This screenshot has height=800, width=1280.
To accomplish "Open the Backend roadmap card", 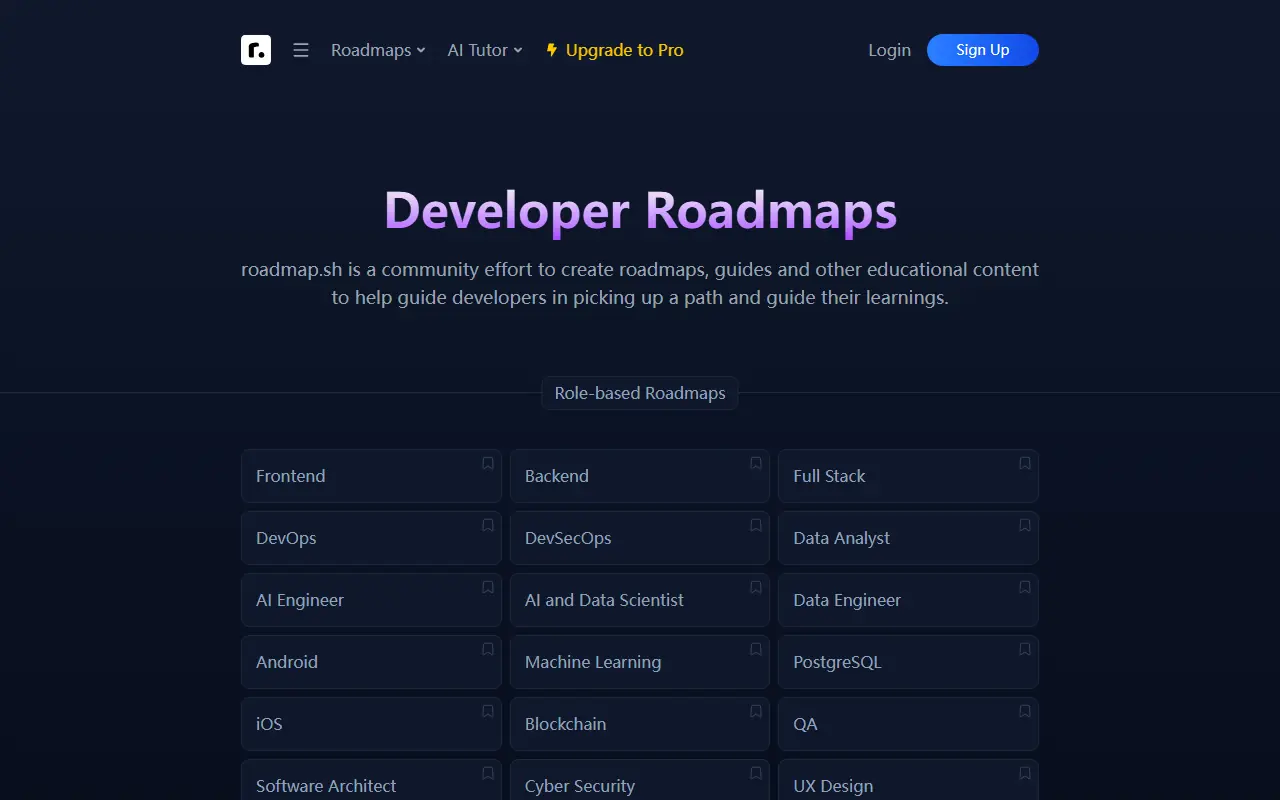I will (640, 476).
